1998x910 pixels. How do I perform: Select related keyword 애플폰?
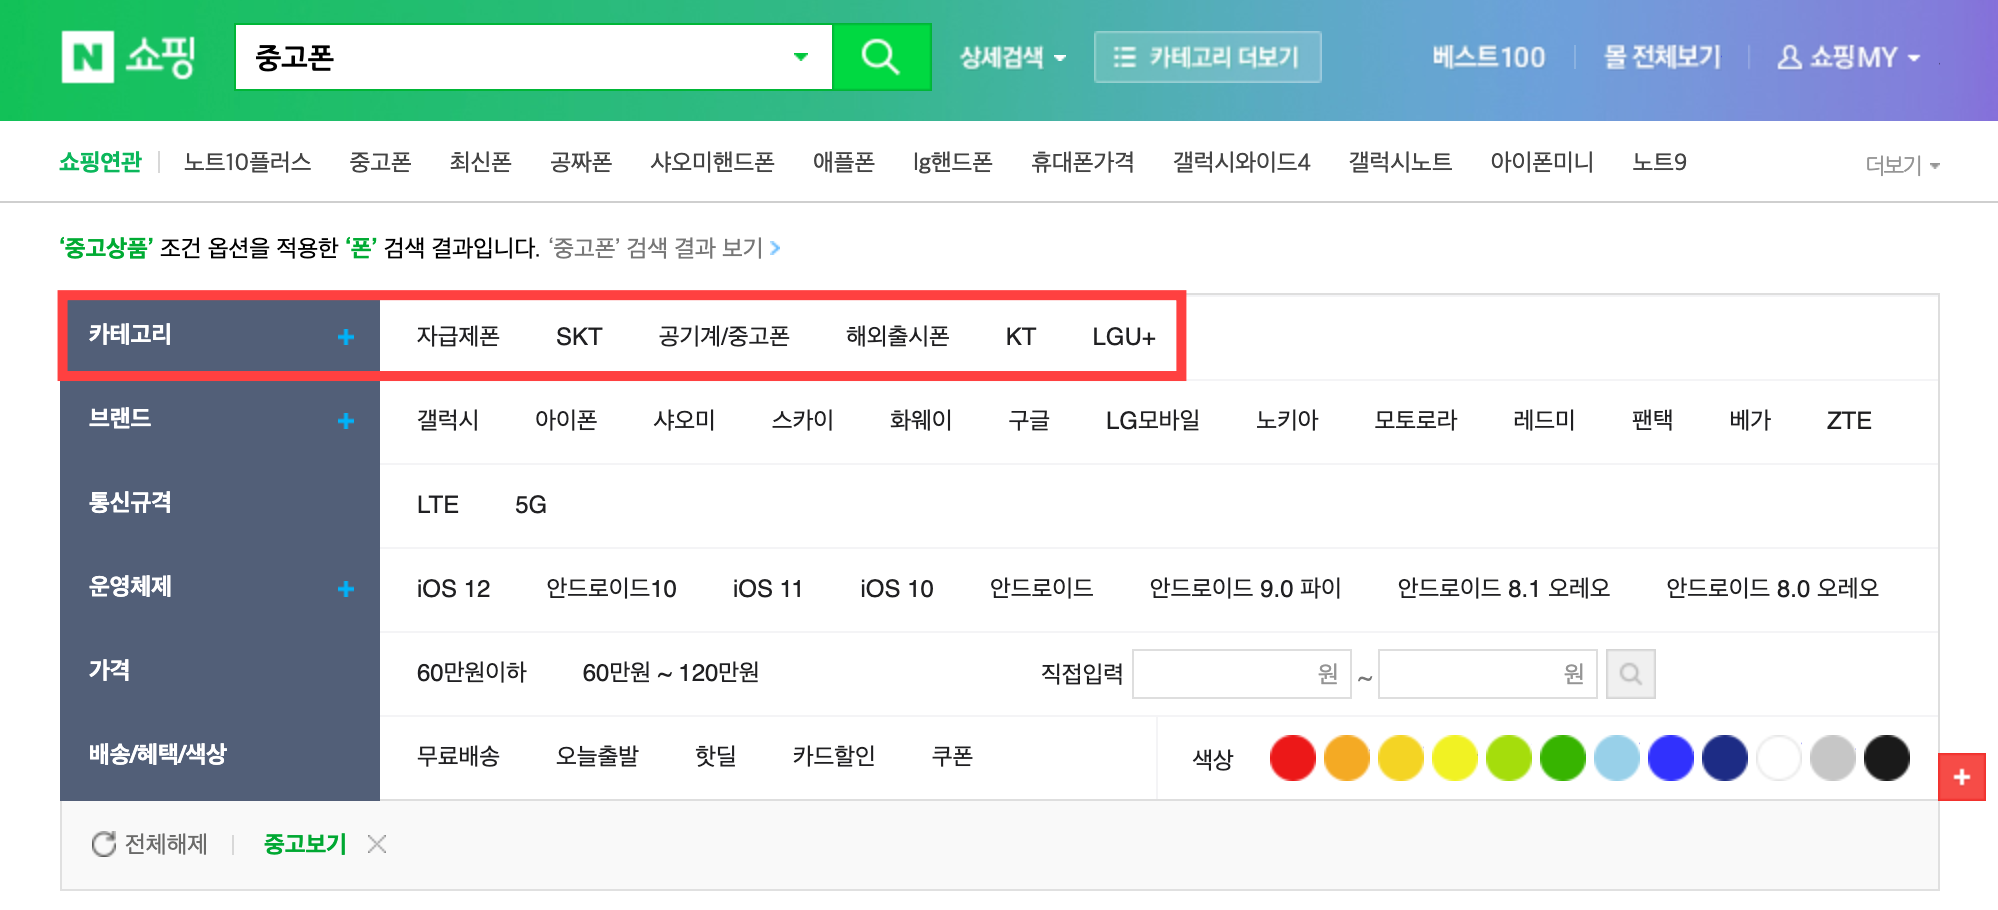click(x=843, y=162)
